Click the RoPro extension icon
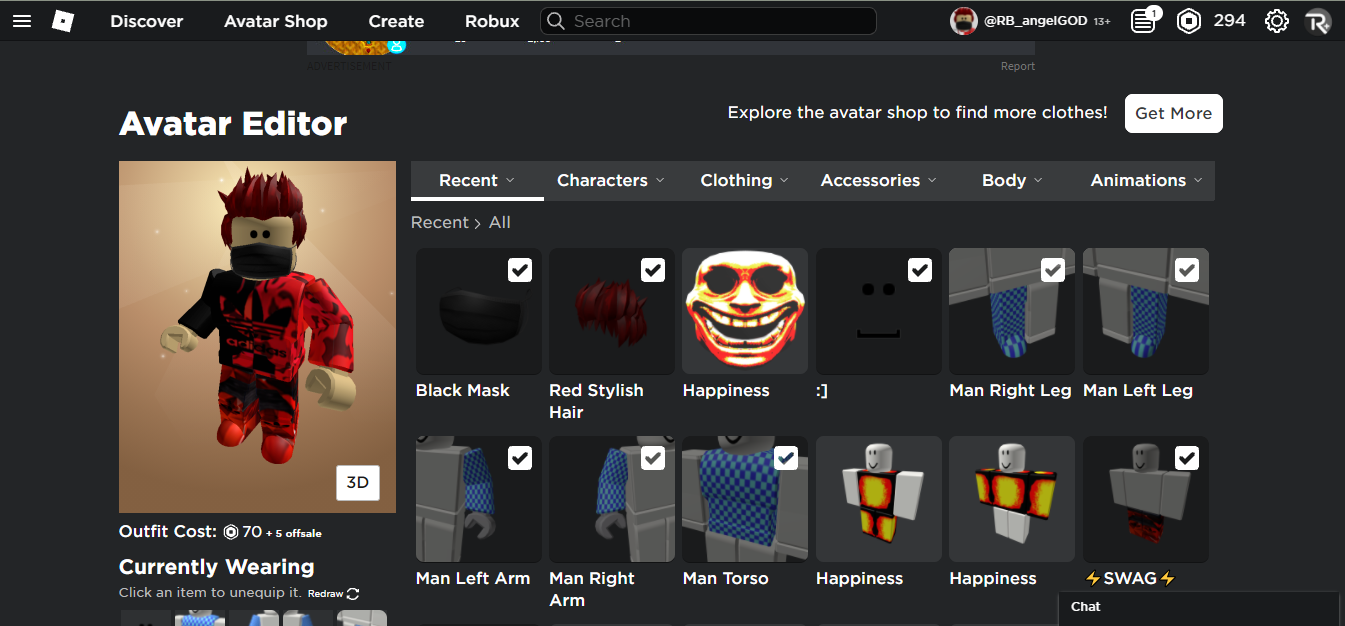The height and width of the screenshot is (626, 1345). pos(1318,21)
